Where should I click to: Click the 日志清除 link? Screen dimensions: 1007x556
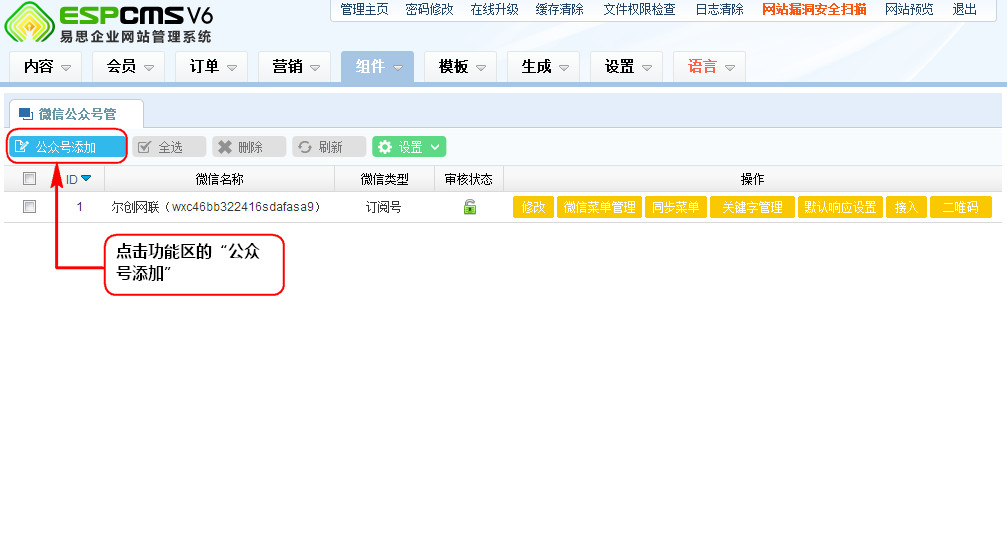click(719, 10)
